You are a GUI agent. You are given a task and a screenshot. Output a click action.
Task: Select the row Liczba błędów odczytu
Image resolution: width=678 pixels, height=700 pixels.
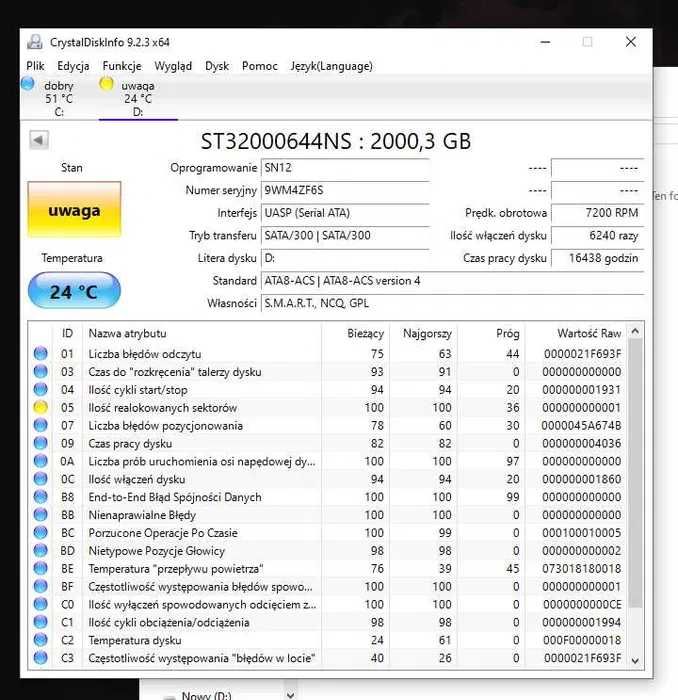[x=328, y=354]
